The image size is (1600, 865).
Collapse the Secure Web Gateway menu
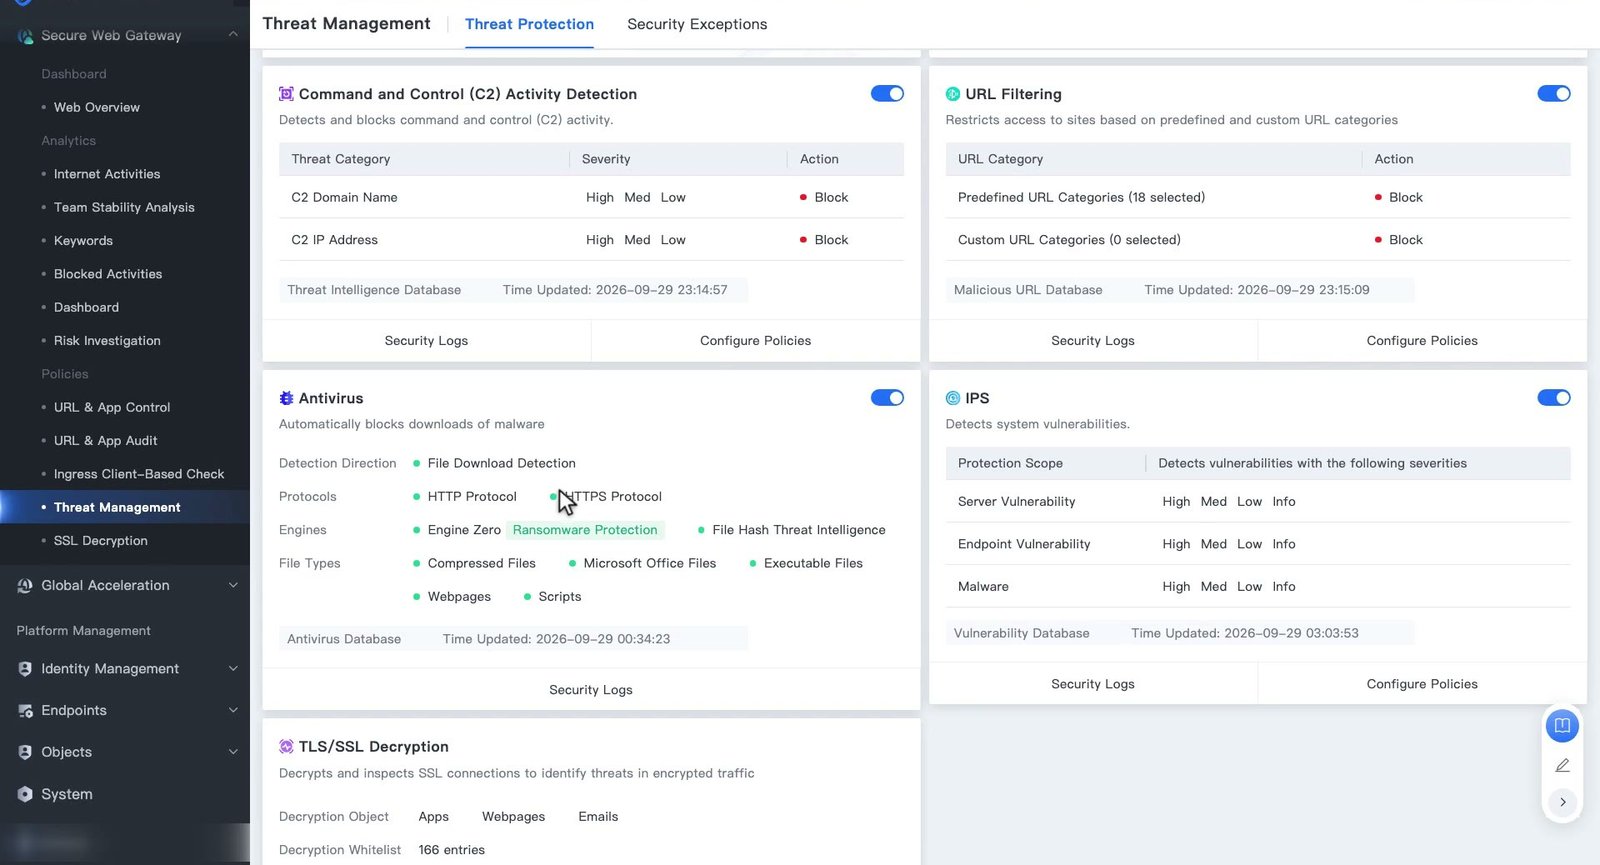[233, 35]
